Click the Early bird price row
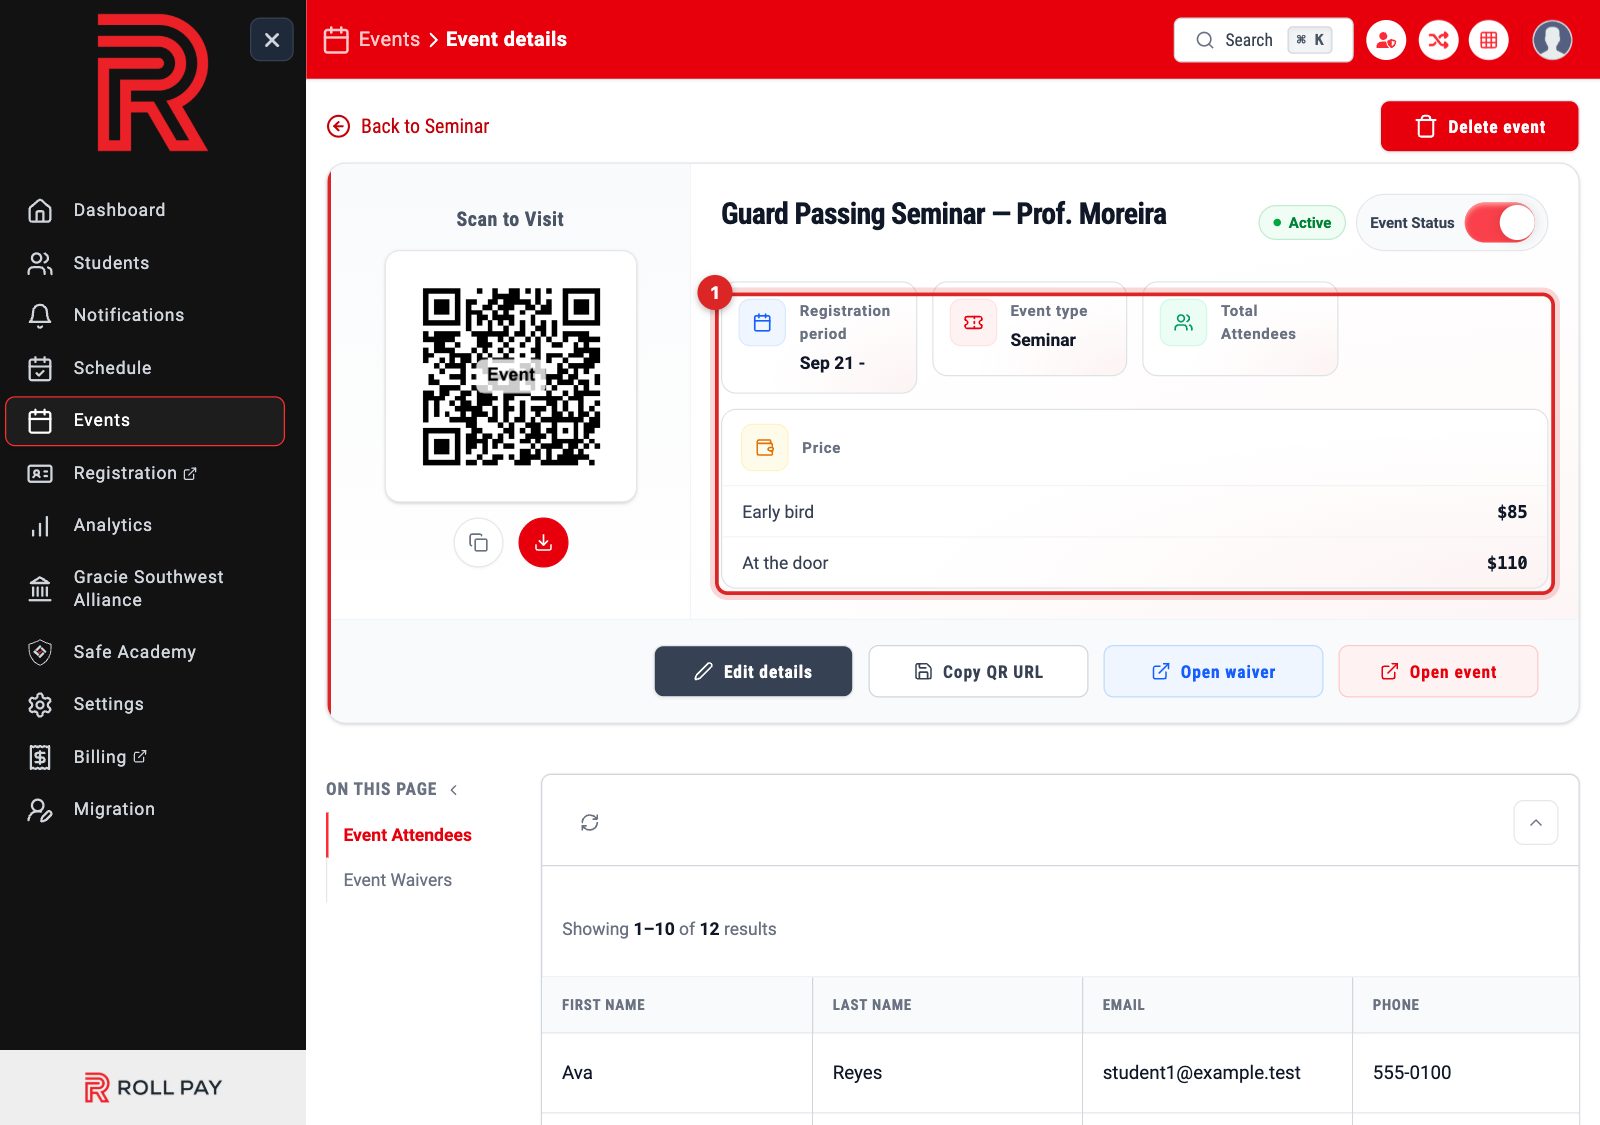Viewport: 1600px width, 1125px height. (1135, 512)
